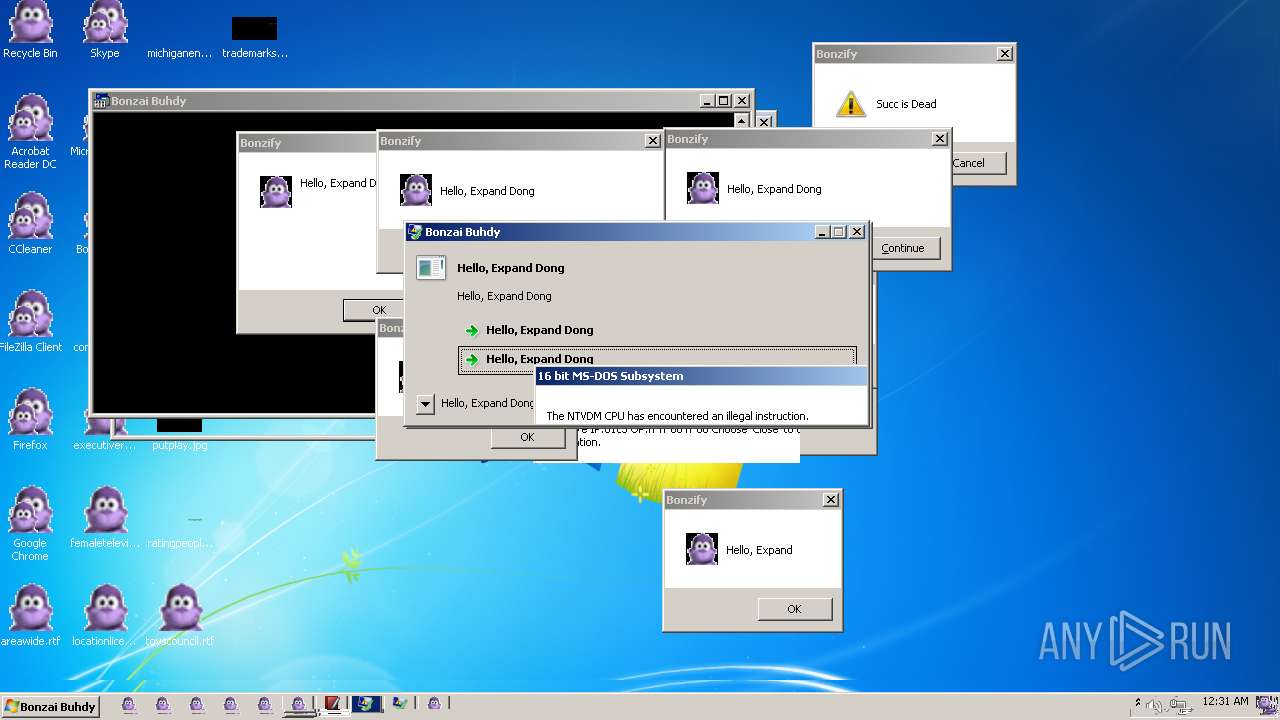Close the Bonzai Buhdy task dialog
1280x720 pixels.
pyautogui.click(x=857, y=232)
